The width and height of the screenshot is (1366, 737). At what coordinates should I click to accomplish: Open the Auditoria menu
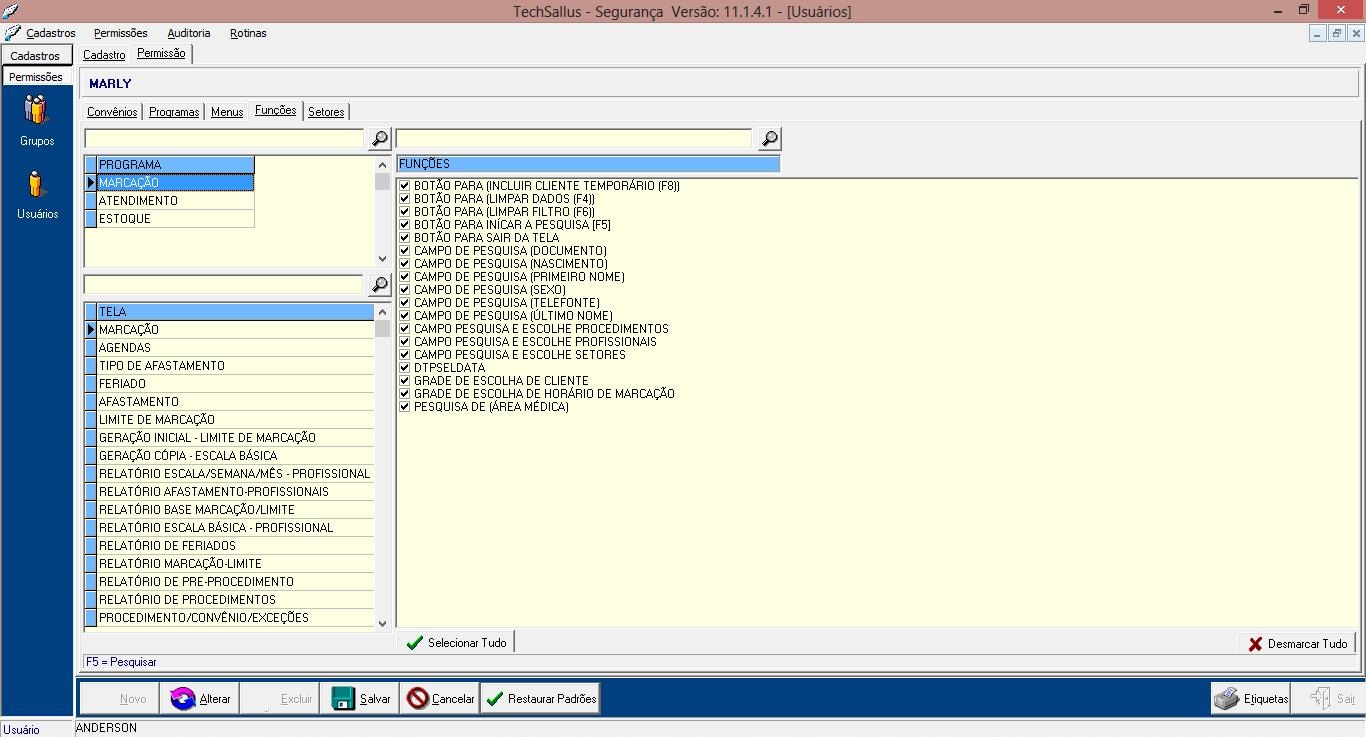[189, 33]
